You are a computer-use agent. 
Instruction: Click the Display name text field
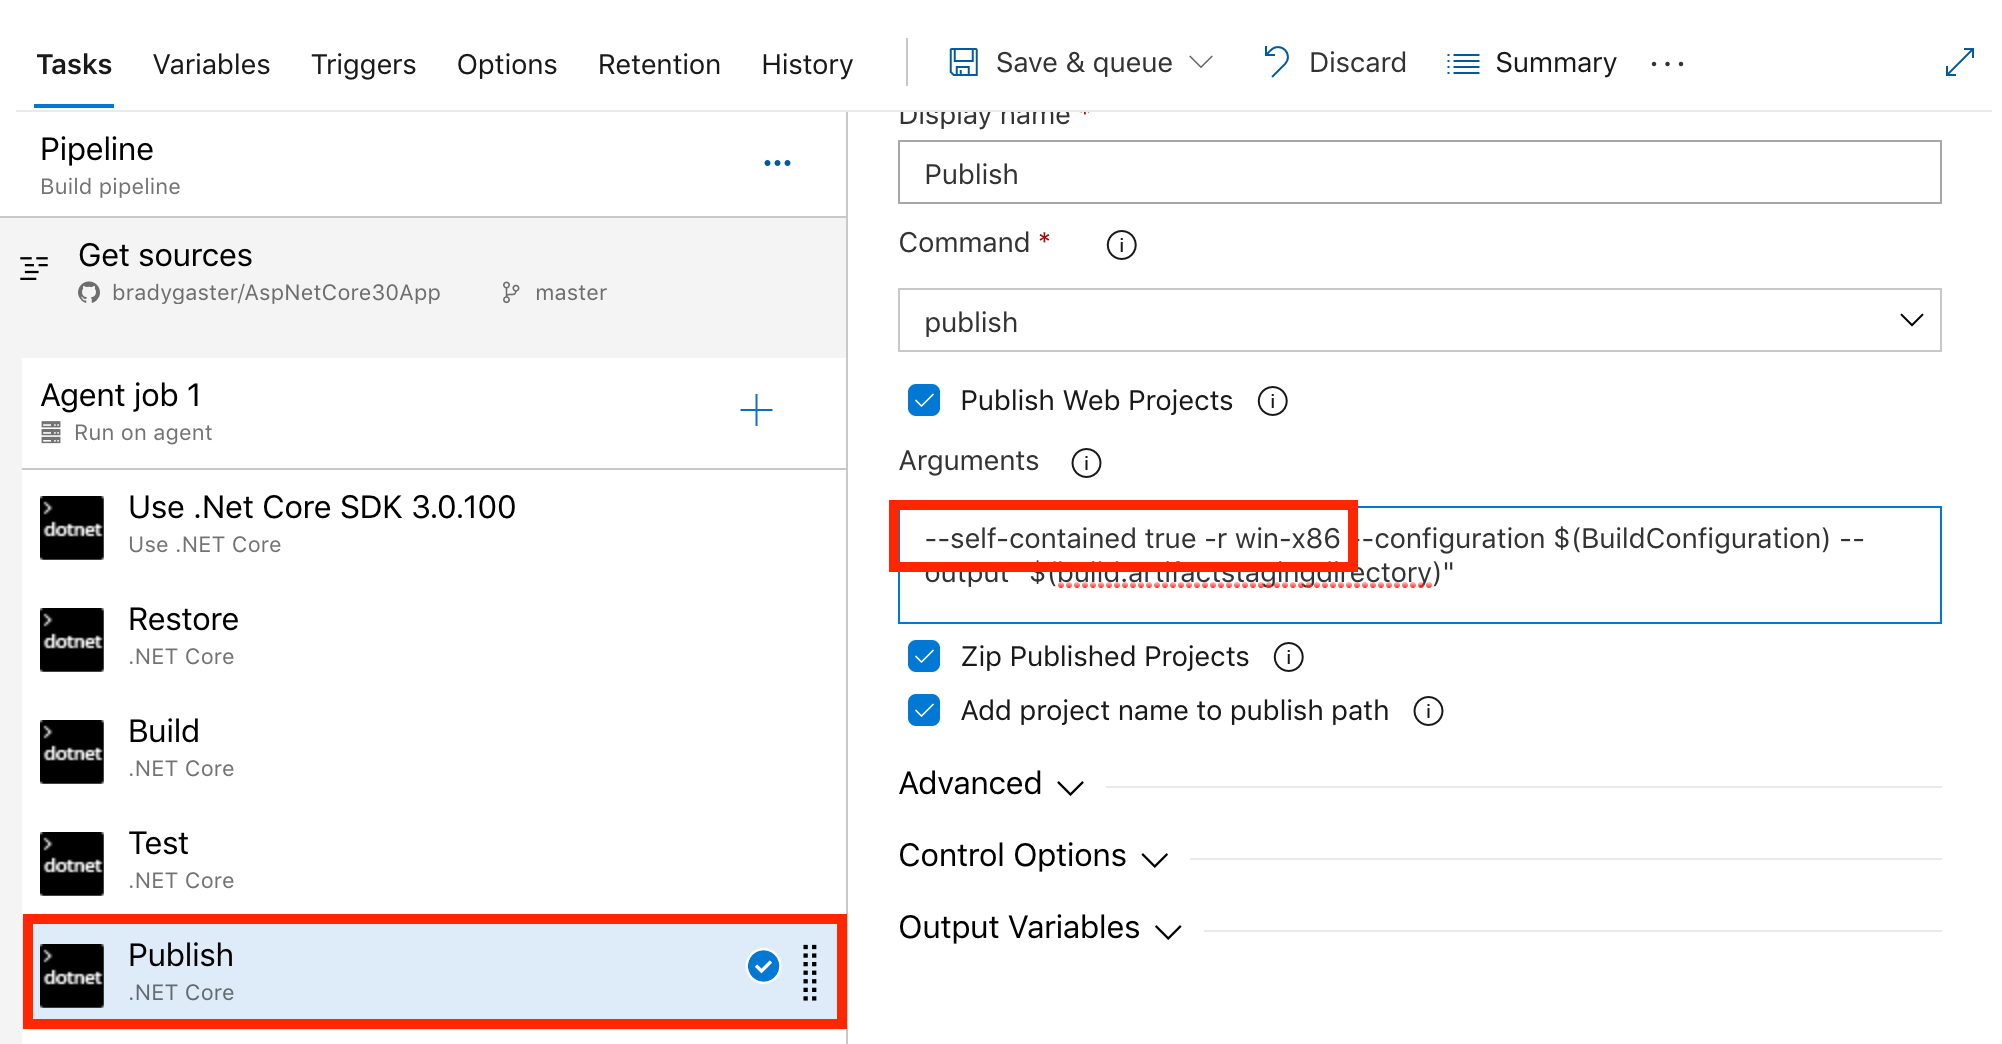(x=1419, y=173)
